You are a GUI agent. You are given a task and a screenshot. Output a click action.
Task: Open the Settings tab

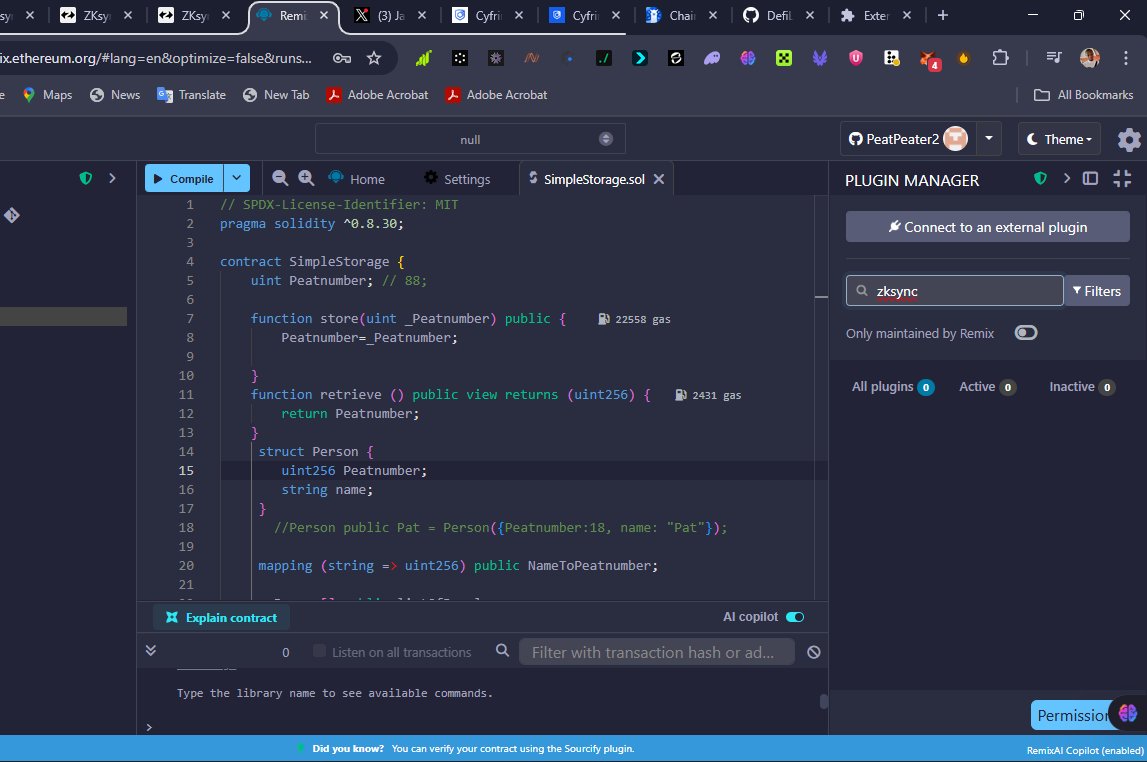click(x=457, y=178)
